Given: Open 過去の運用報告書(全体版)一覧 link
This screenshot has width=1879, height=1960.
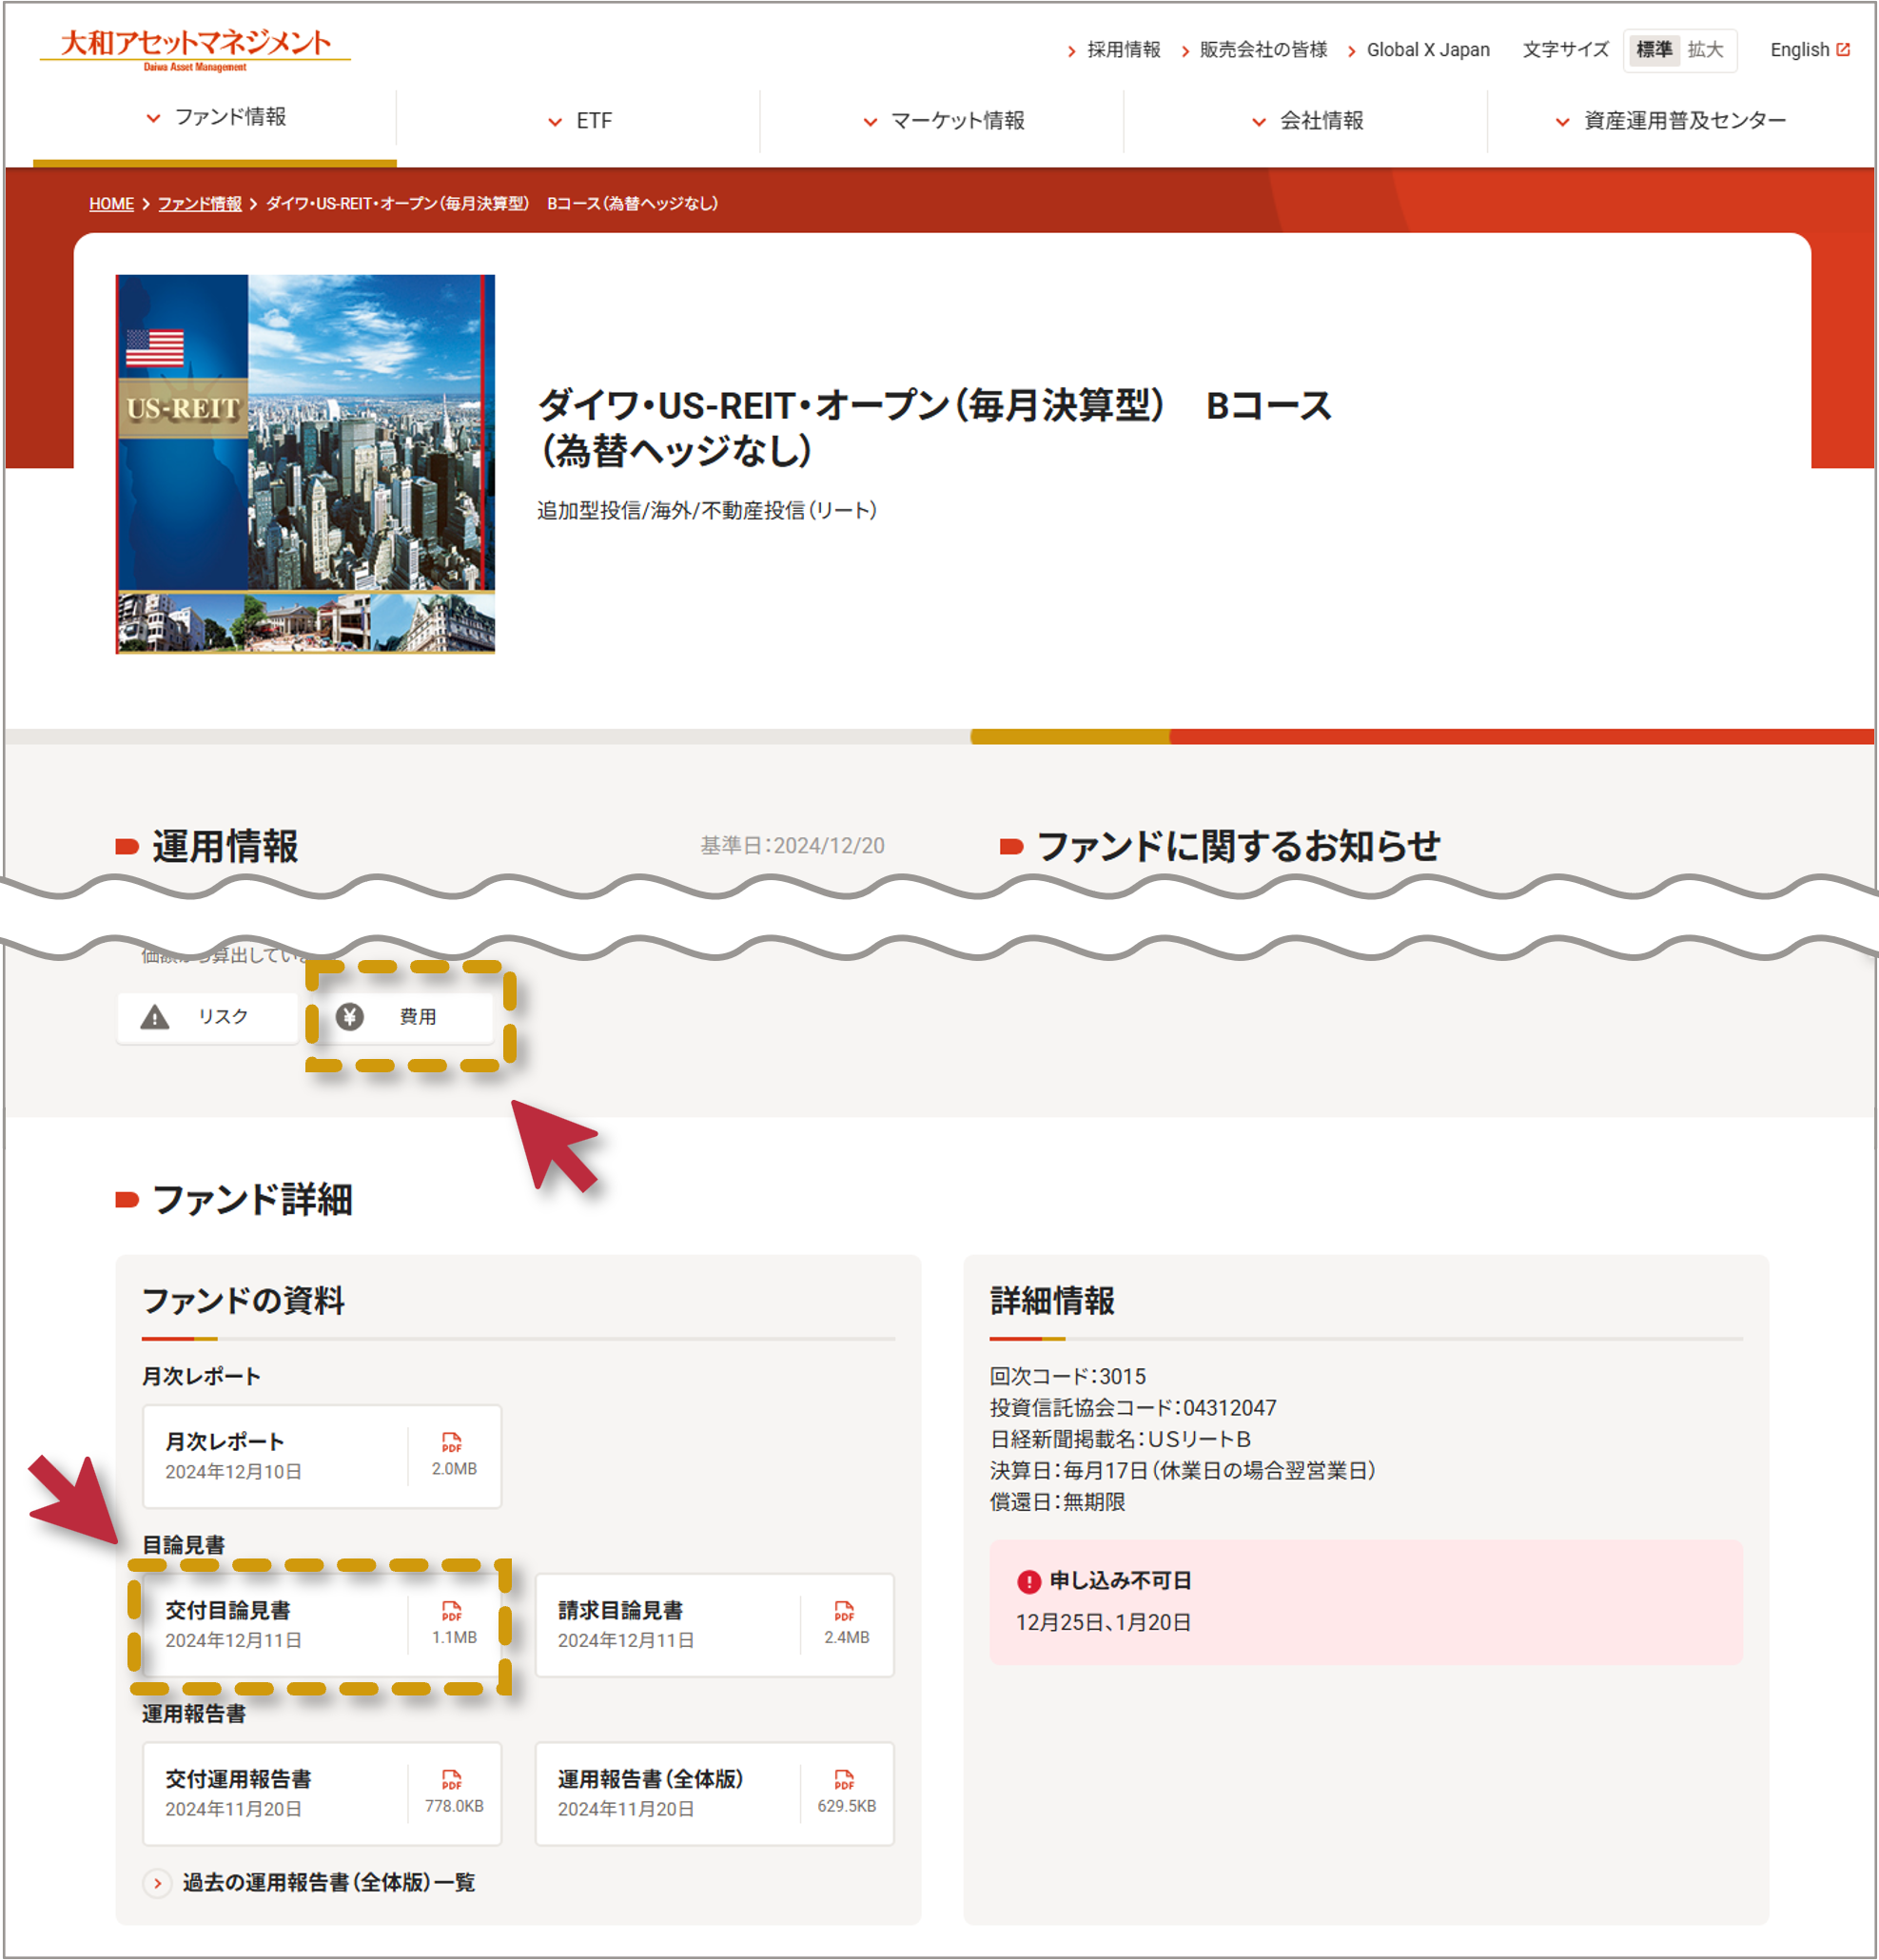Looking at the screenshot, I should point(328,1883).
